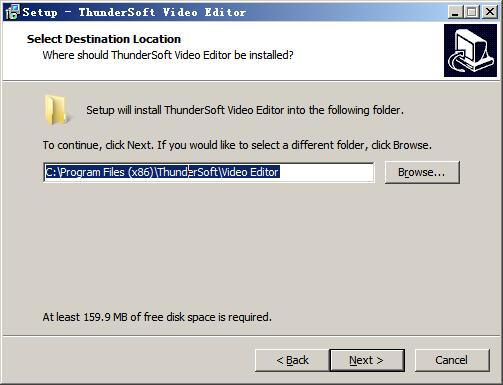Click the empty gray area below the path field
503x385 pixels.
tap(250, 247)
